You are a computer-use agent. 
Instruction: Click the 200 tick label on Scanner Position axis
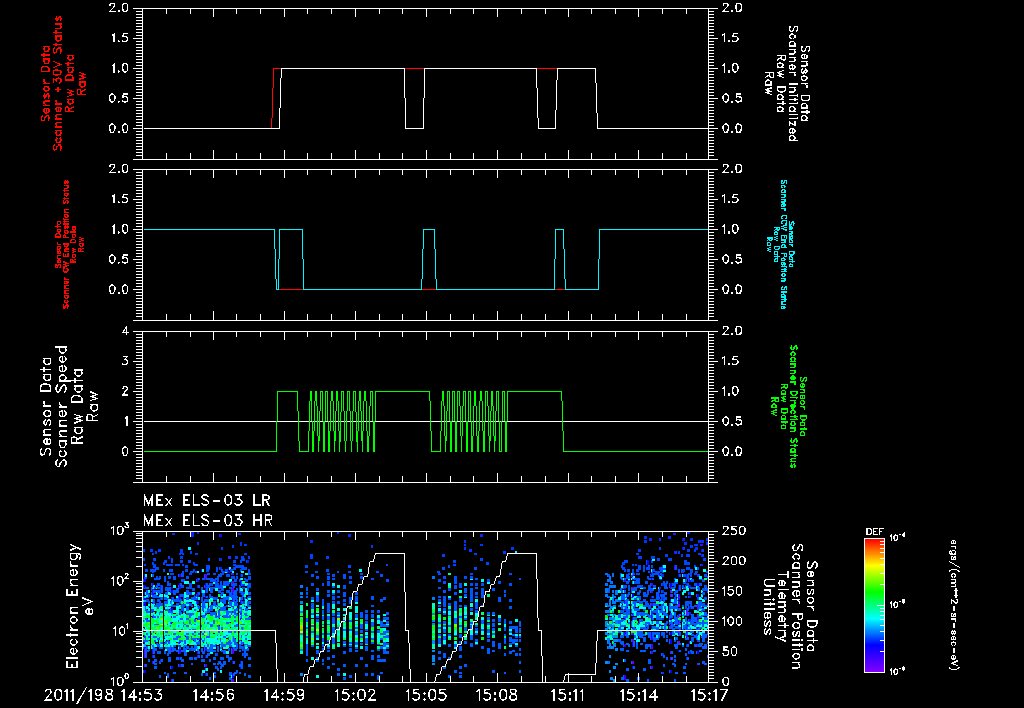[731, 561]
